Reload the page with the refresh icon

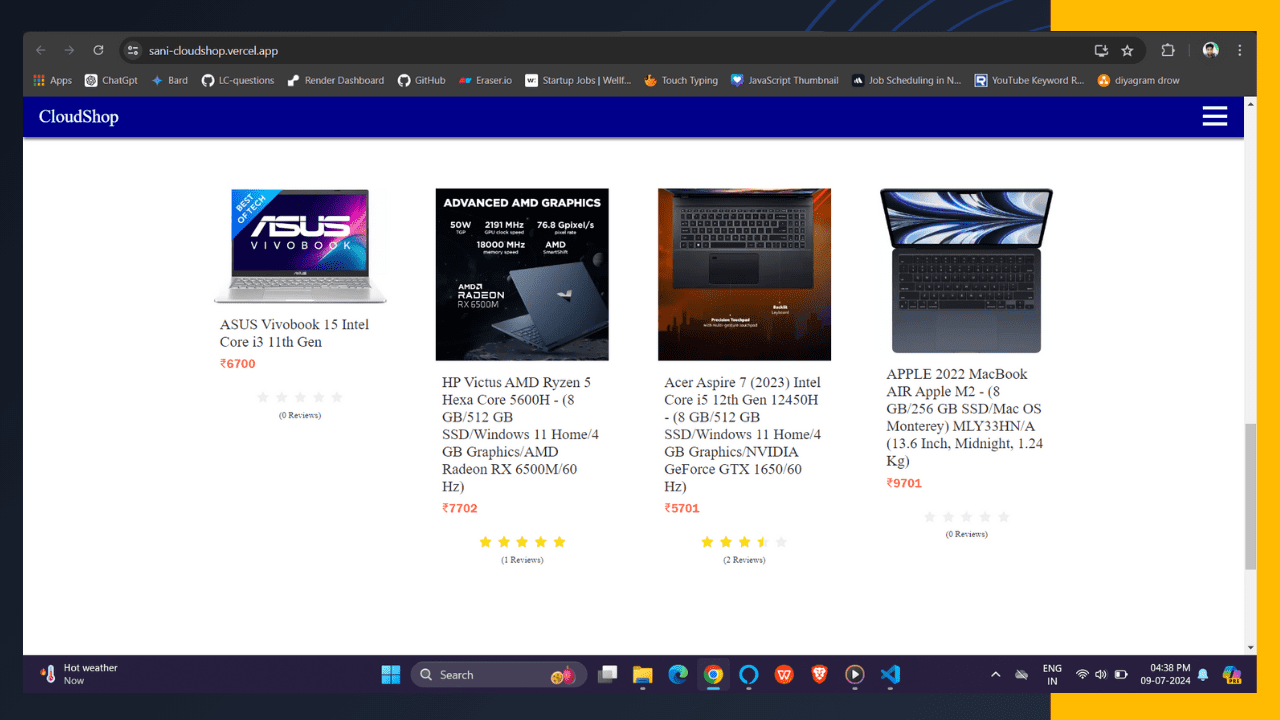pos(98,50)
